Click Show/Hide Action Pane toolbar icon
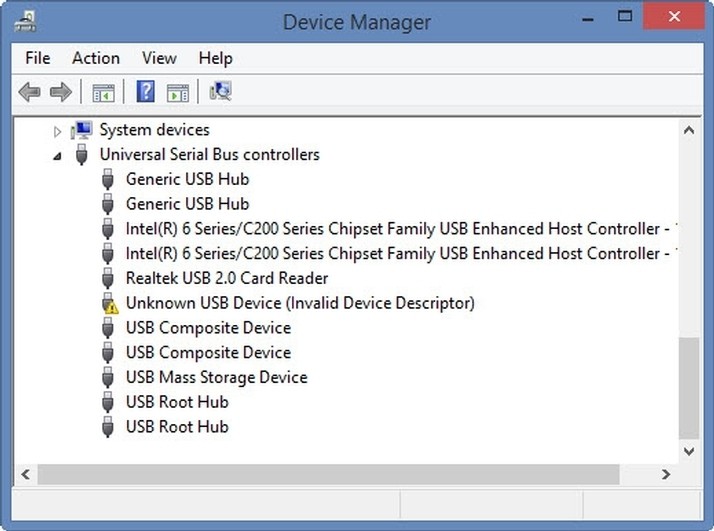Screen dimensions: 714x531 pos(178,92)
